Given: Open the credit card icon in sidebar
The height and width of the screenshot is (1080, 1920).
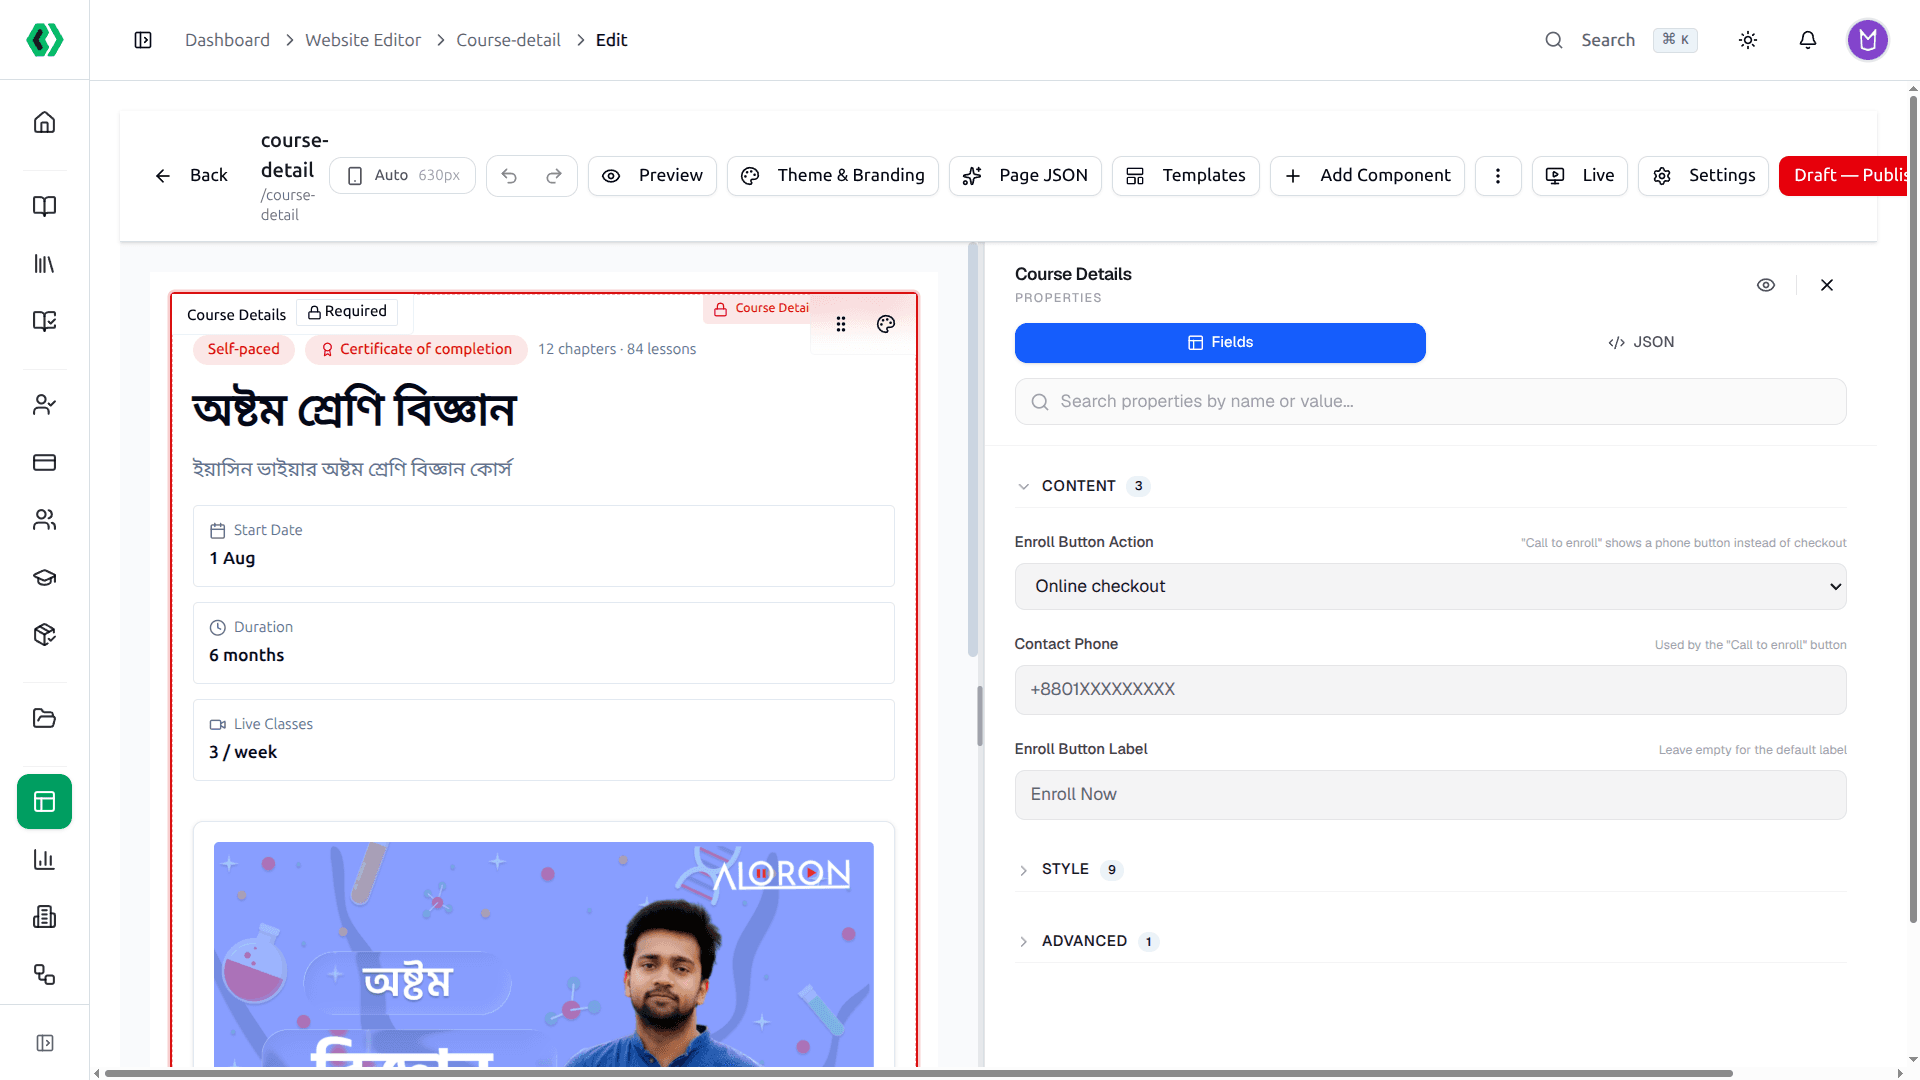Looking at the screenshot, I should [x=44, y=462].
